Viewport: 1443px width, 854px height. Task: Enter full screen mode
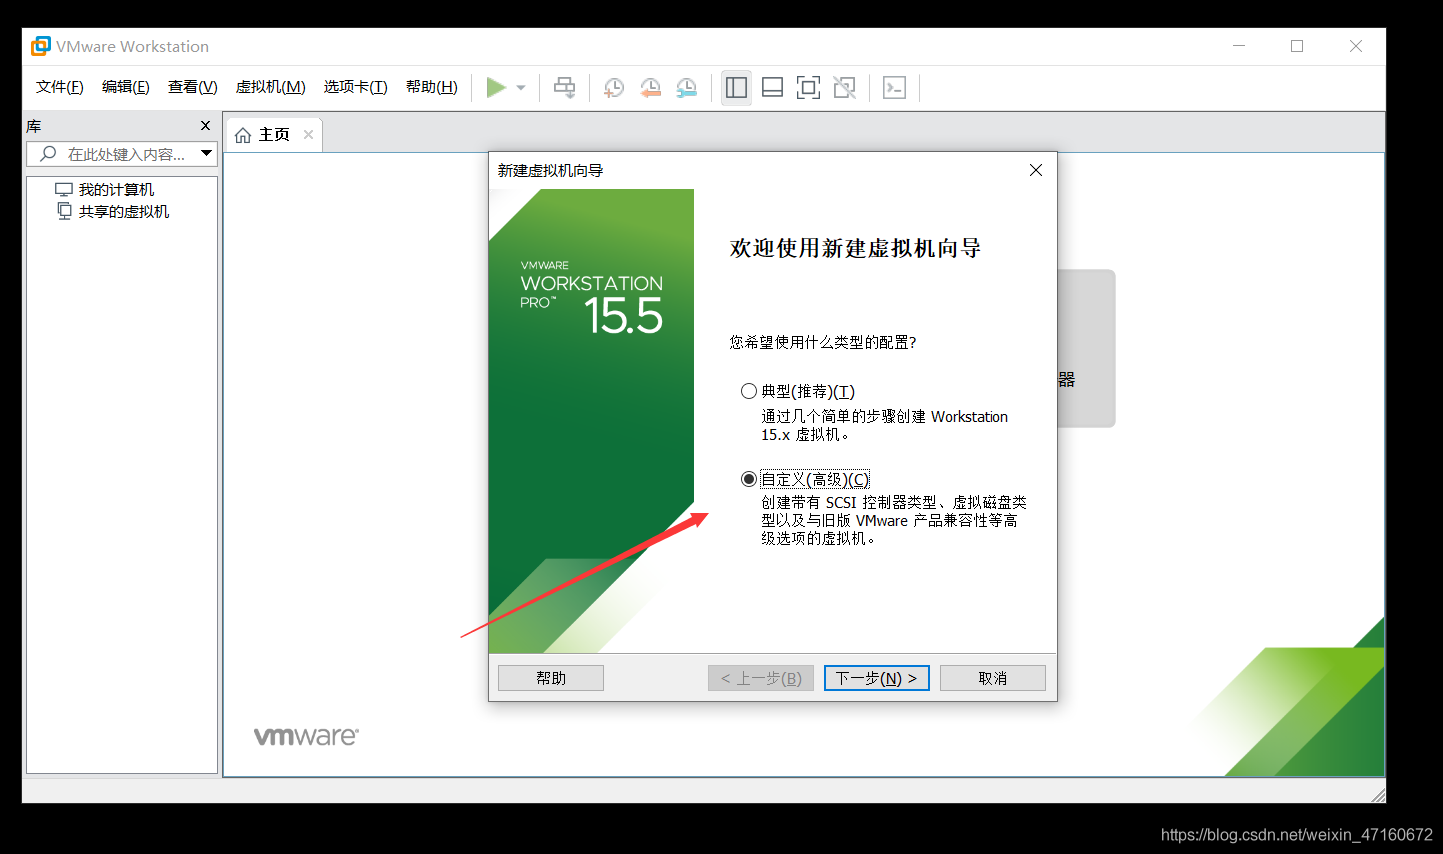point(808,88)
